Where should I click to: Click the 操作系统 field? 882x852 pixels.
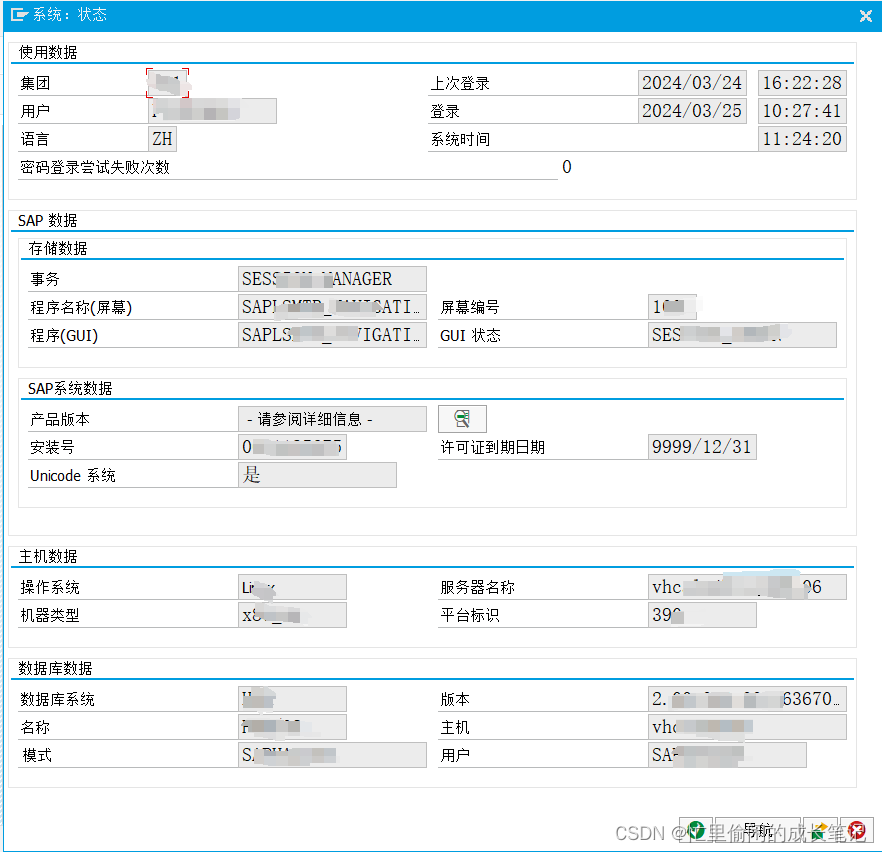[x=292, y=587]
